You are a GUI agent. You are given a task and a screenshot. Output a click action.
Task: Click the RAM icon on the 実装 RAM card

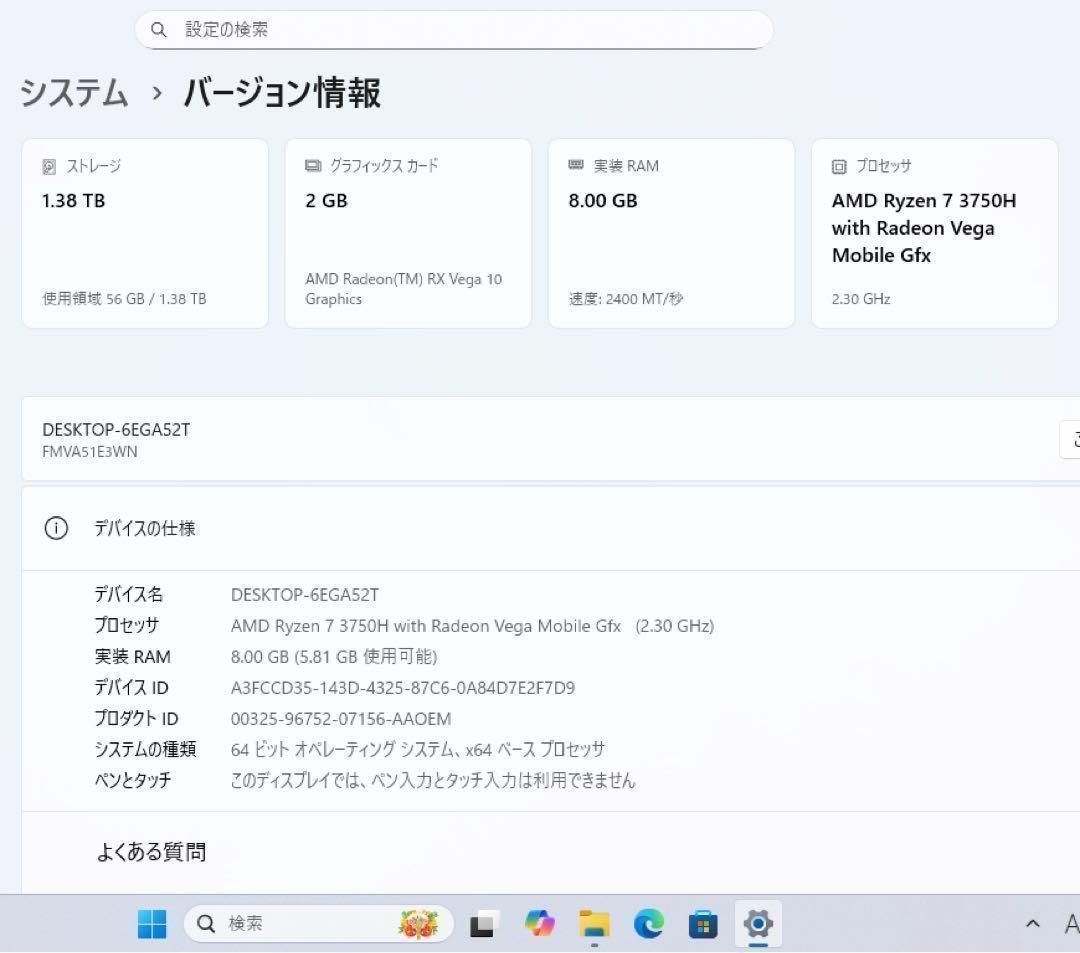pyautogui.click(x=575, y=165)
